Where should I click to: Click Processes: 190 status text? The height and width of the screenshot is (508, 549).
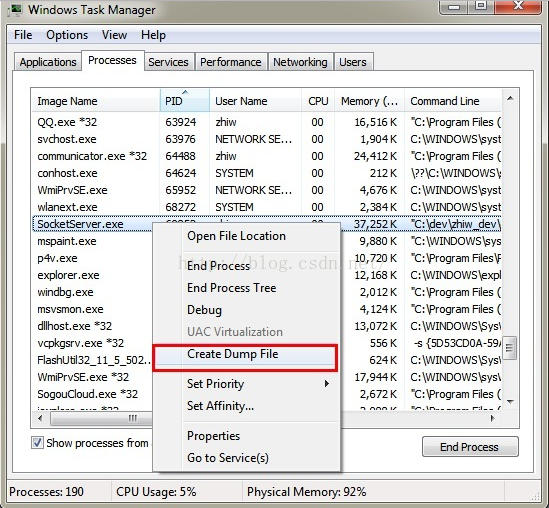tap(46, 492)
